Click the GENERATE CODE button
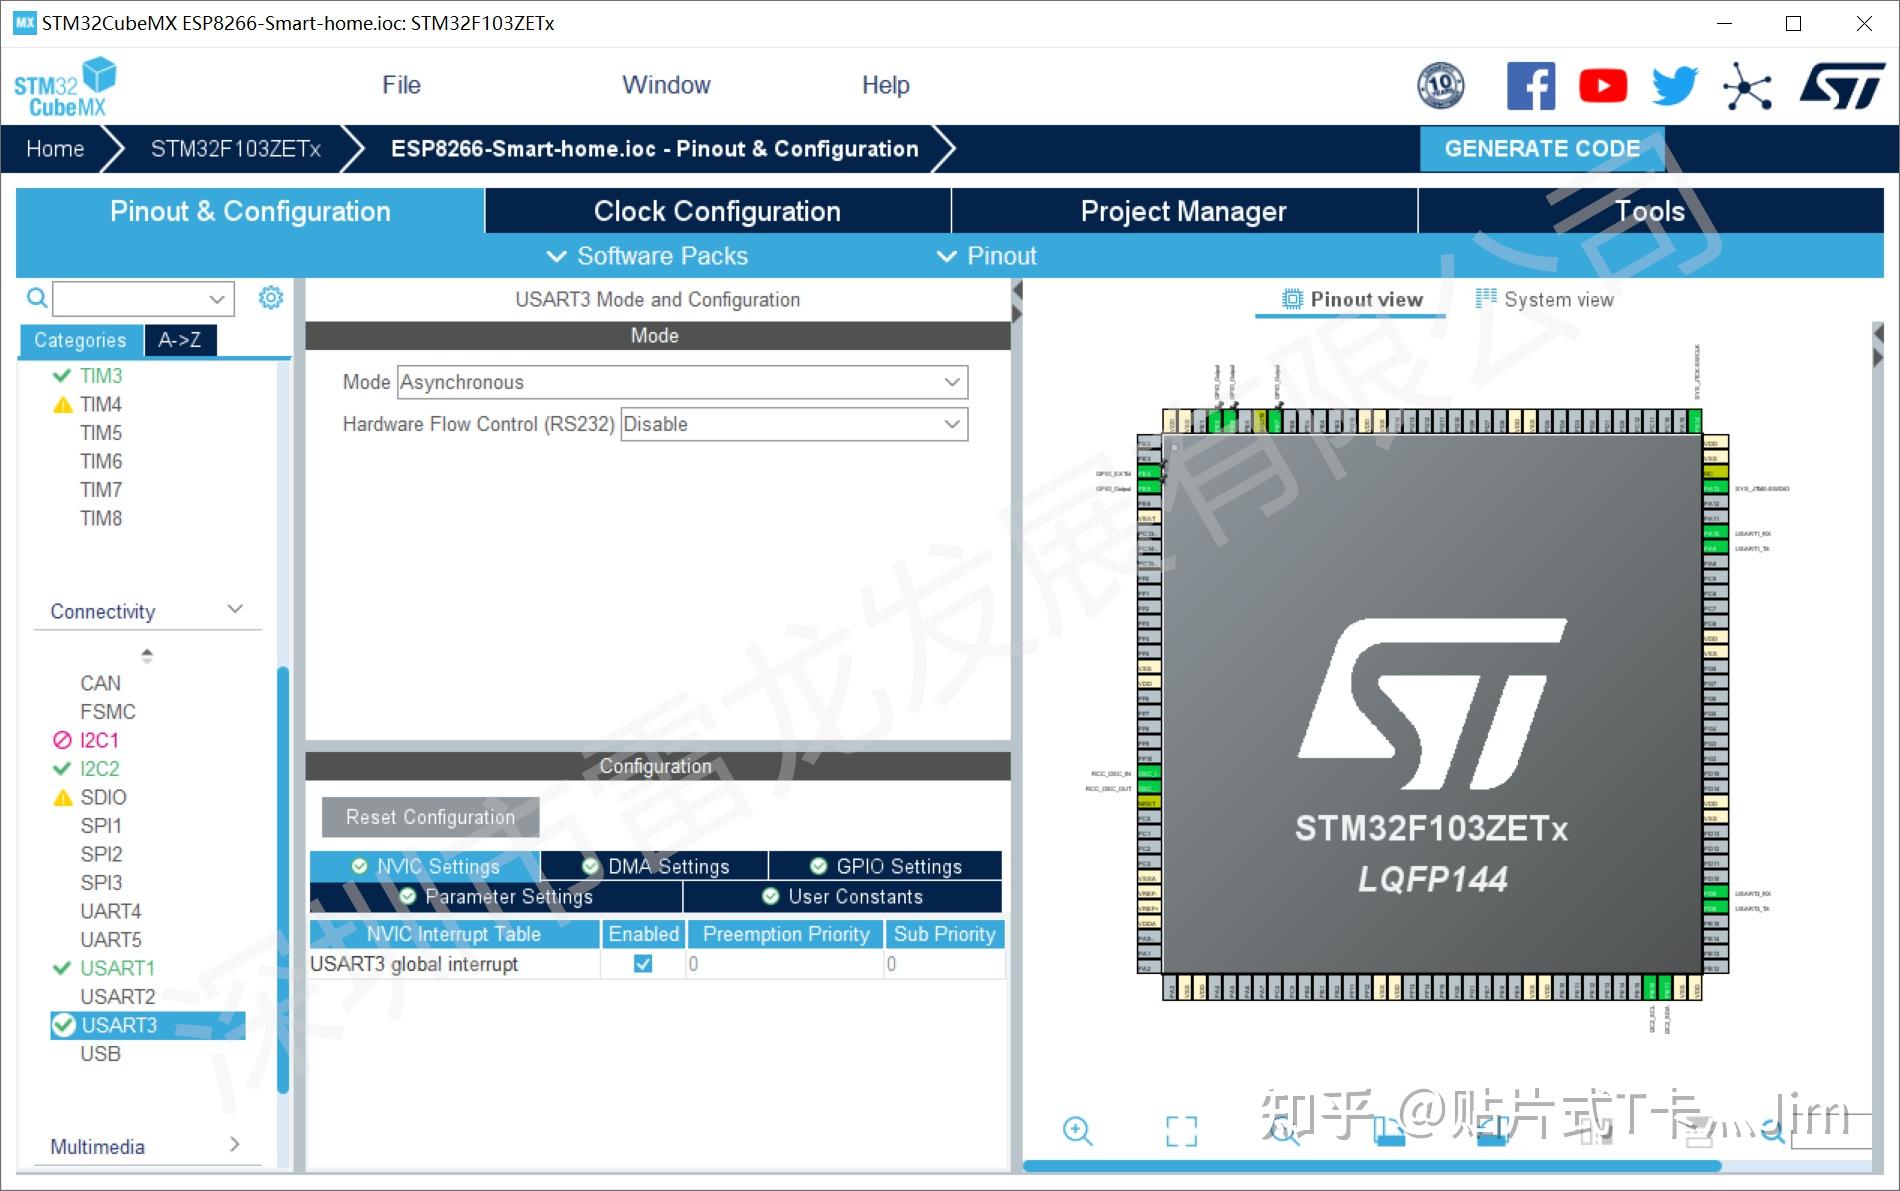The image size is (1900, 1191). point(1542,149)
